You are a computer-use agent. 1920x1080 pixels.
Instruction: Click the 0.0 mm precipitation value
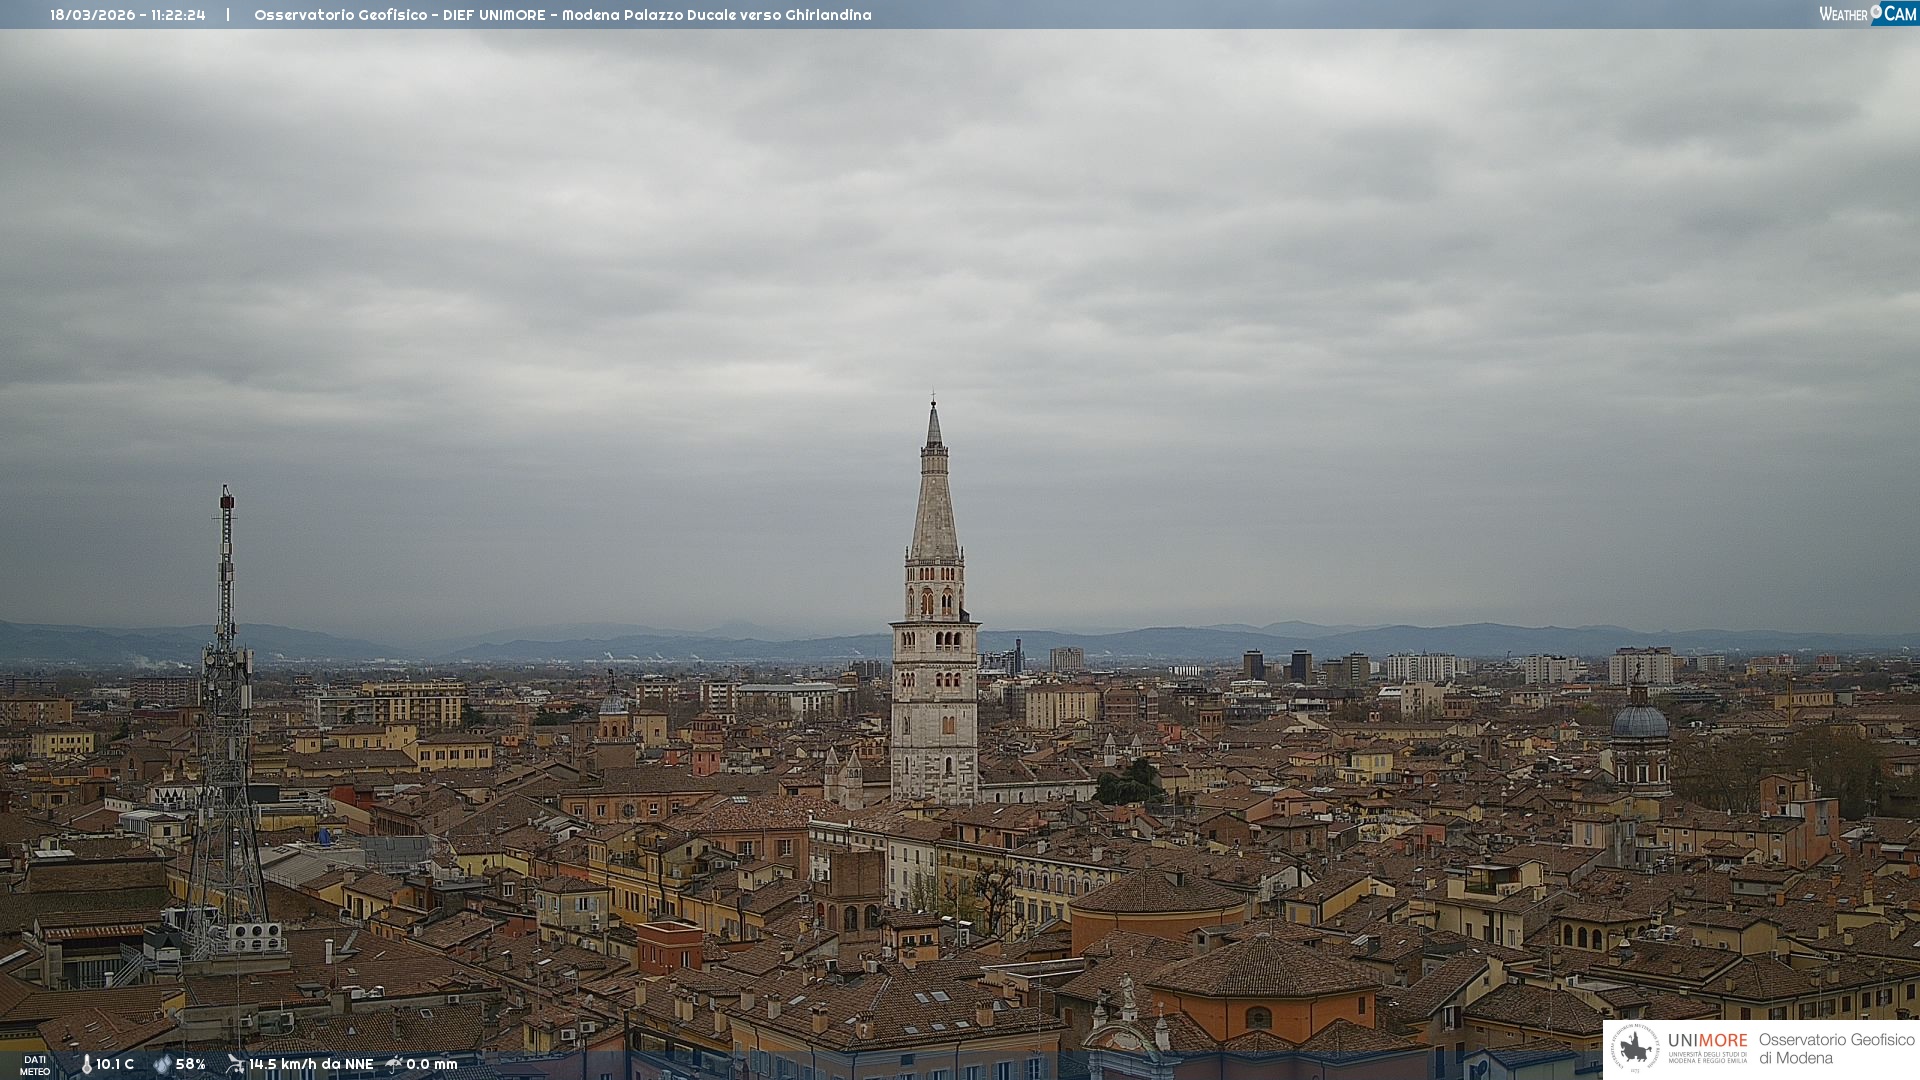tap(432, 1064)
